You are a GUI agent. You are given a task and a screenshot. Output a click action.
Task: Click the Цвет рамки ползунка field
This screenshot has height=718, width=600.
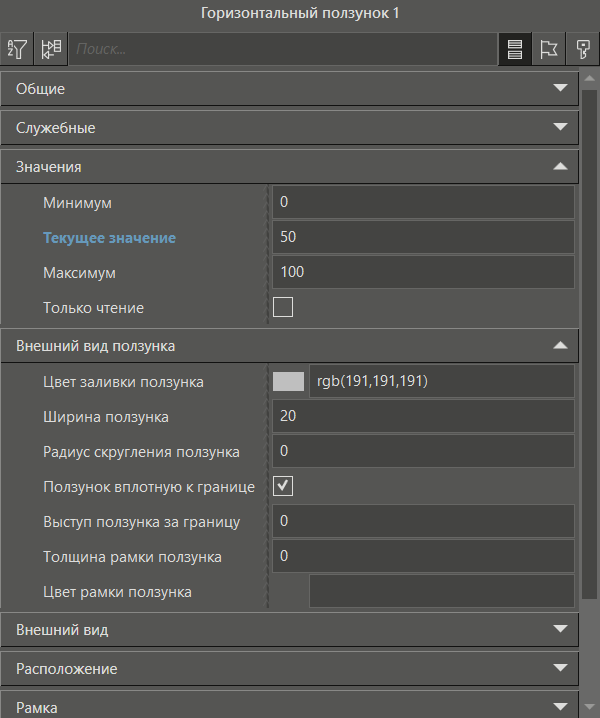coord(440,591)
